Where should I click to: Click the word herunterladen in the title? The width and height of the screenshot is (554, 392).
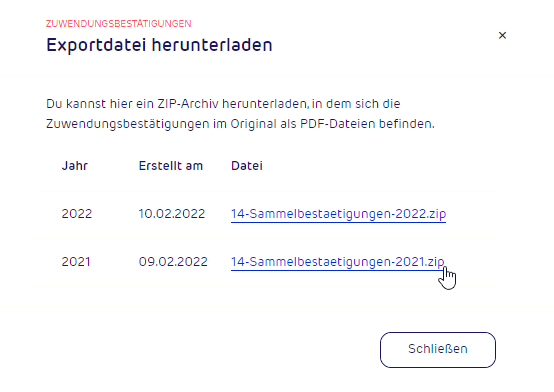tap(212, 45)
